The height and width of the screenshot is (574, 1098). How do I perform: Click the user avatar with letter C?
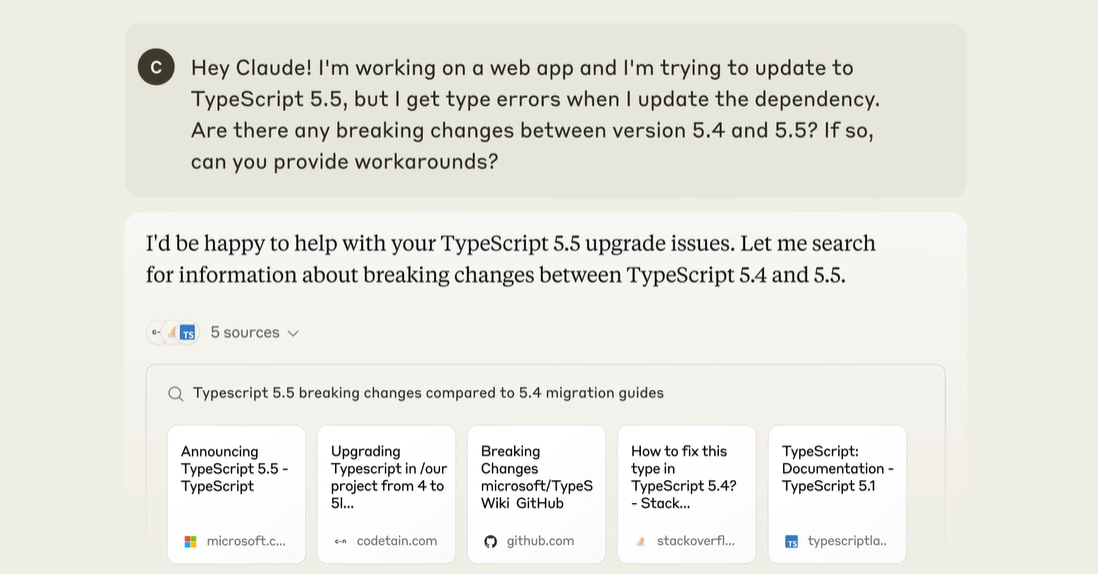click(x=156, y=67)
